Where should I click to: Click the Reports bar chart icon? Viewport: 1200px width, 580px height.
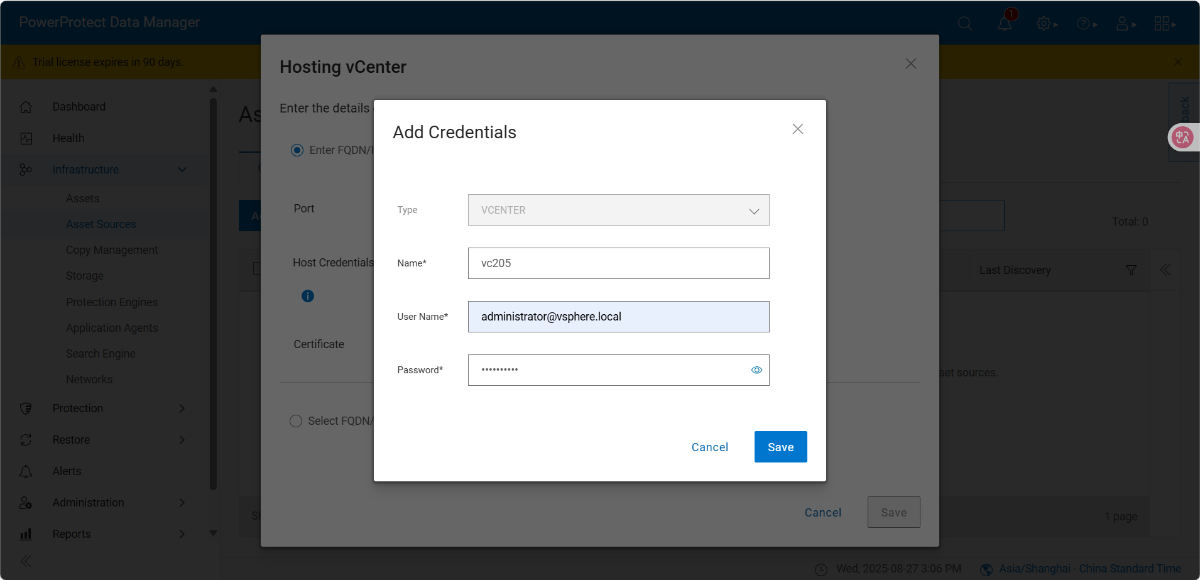coord(26,534)
